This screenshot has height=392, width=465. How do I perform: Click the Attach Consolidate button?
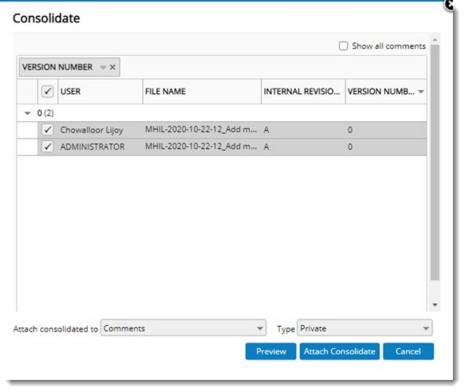coord(339,351)
